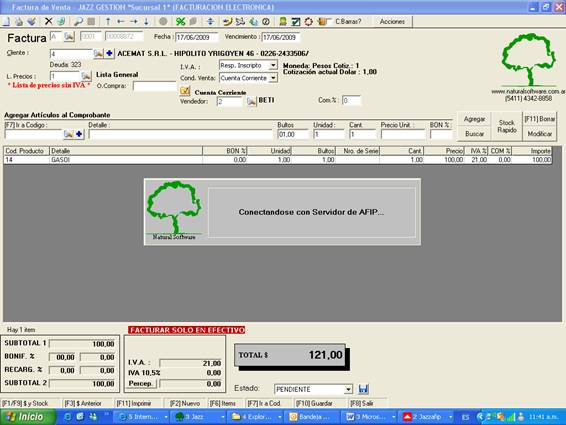The width and height of the screenshot is (566, 425).
Task: Open the Estado PENDIENTE dropdown
Action: click(348, 389)
